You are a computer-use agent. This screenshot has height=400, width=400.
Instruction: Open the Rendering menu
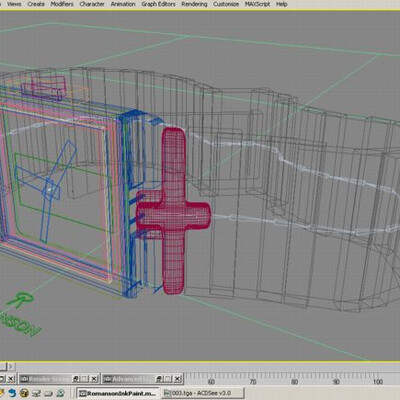pyautogui.click(x=194, y=4)
